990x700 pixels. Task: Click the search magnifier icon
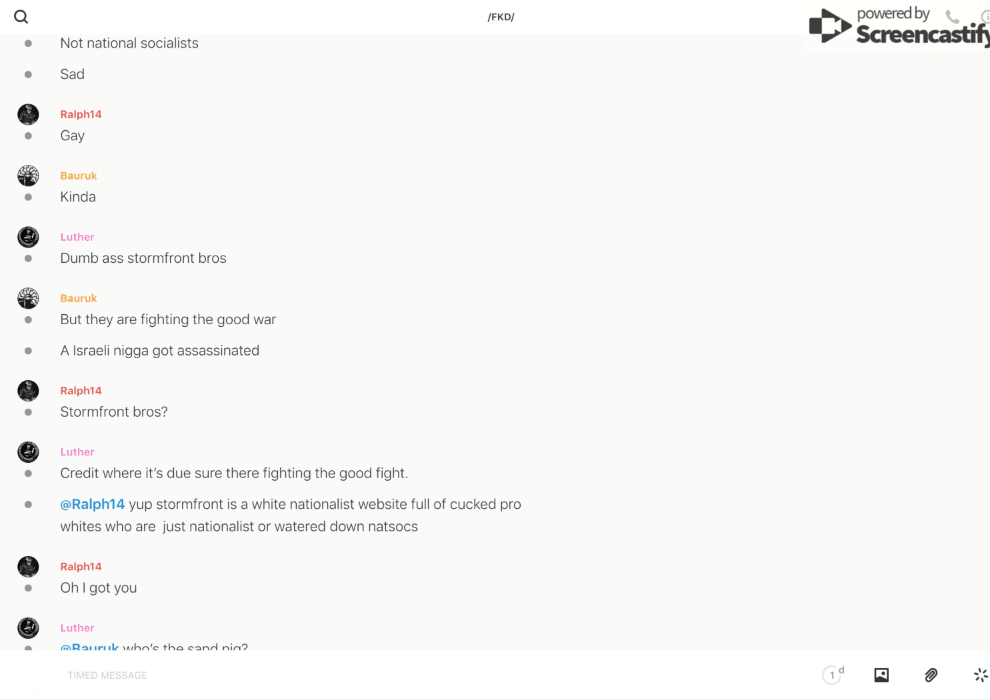pos(21,17)
